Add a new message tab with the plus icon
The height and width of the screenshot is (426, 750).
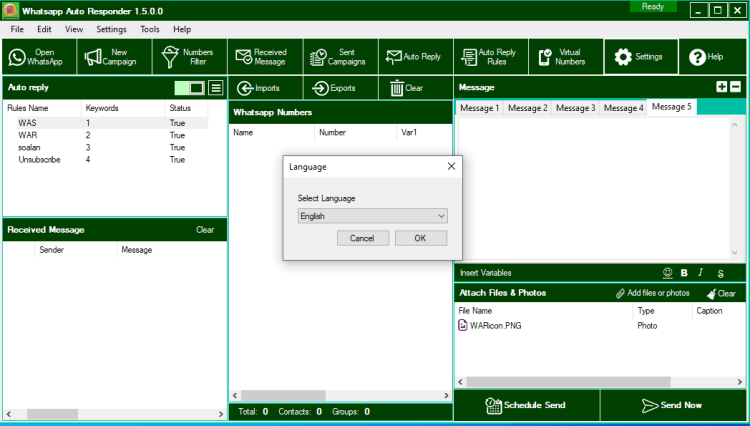(x=721, y=87)
